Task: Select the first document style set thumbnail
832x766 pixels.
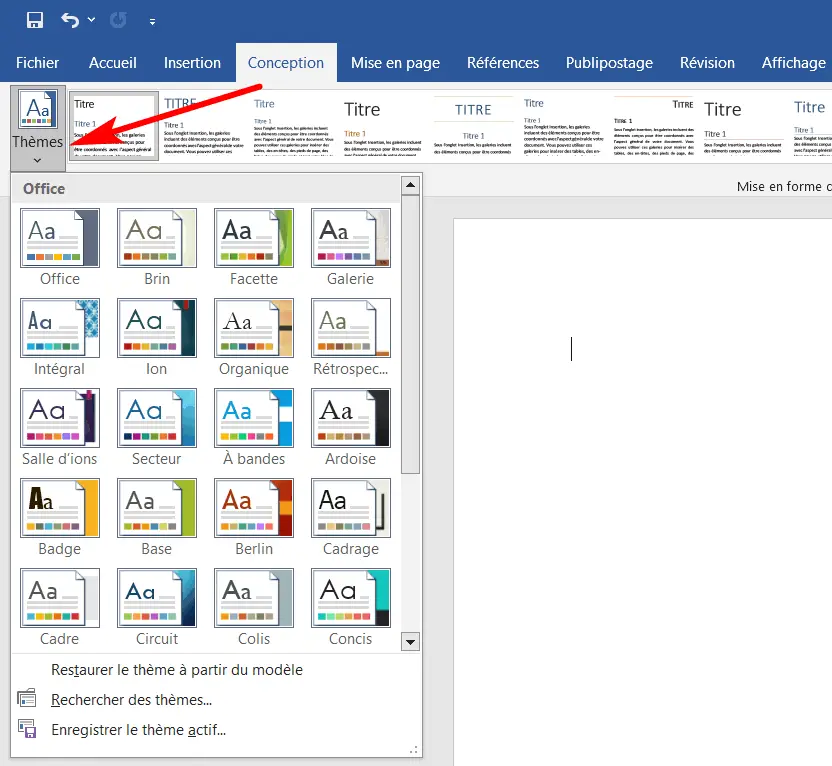Action: pos(114,126)
